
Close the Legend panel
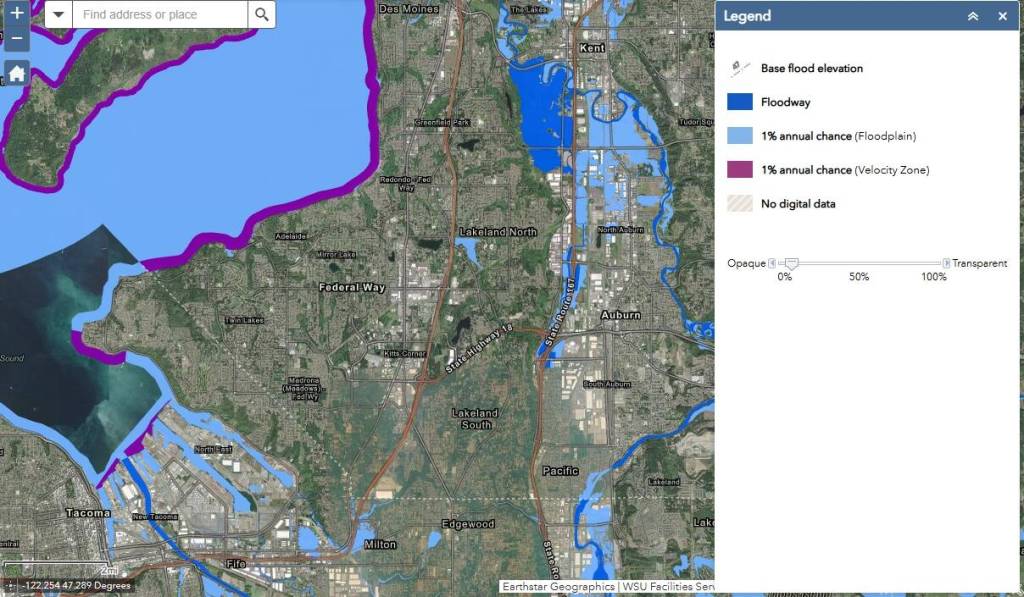coord(1002,16)
